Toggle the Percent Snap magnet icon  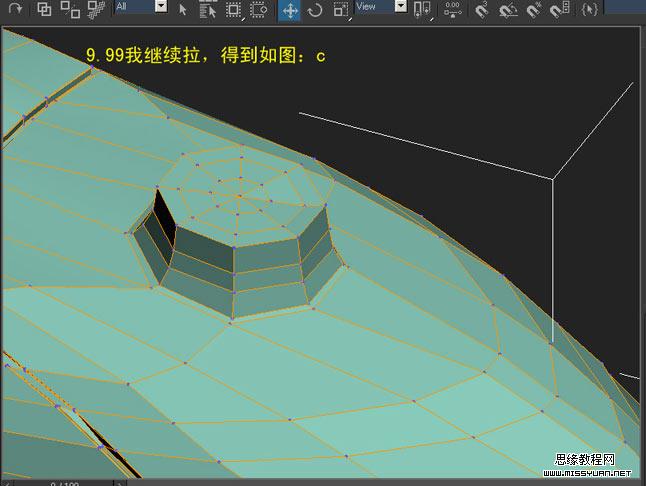[x=534, y=9]
